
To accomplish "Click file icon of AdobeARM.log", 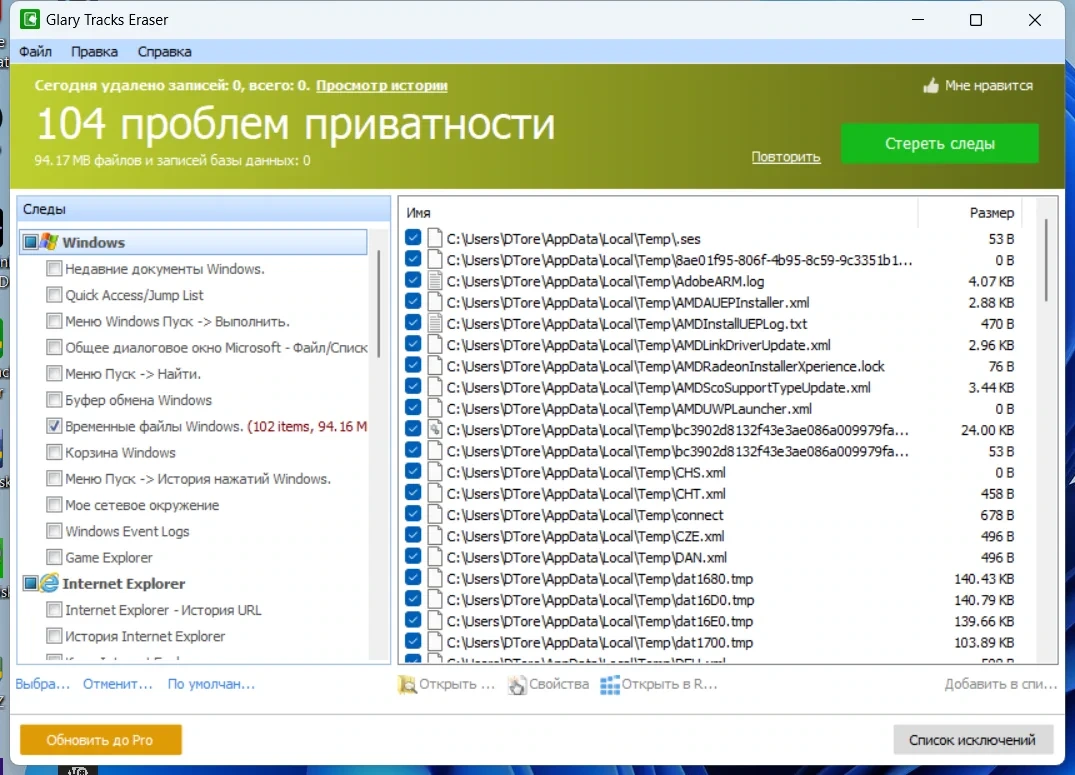I will click(434, 281).
